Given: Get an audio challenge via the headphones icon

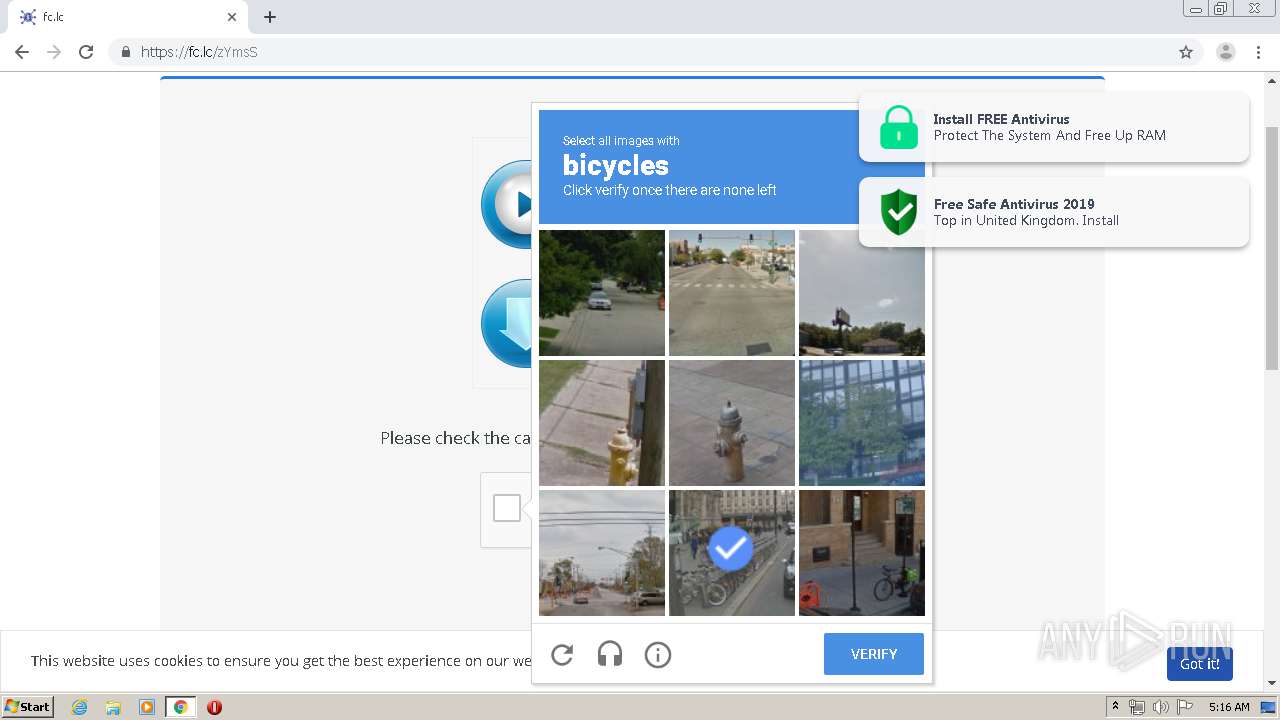Looking at the screenshot, I should point(610,655).
